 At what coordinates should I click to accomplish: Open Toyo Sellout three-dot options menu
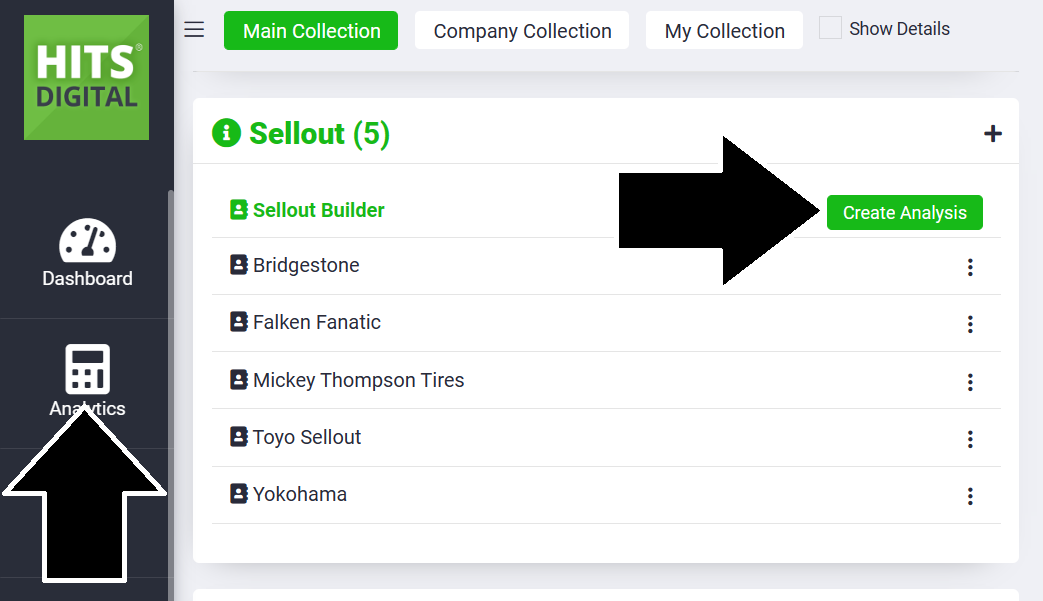970,439
